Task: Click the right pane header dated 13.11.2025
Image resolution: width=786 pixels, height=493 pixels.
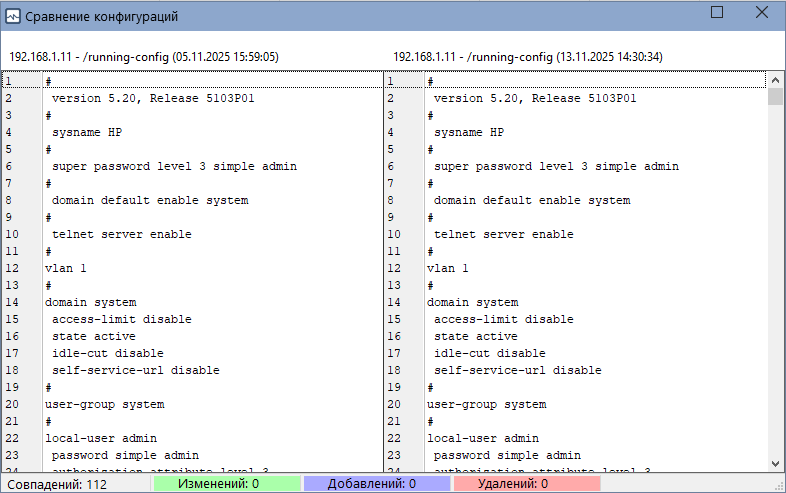Action: pos(527,57)
